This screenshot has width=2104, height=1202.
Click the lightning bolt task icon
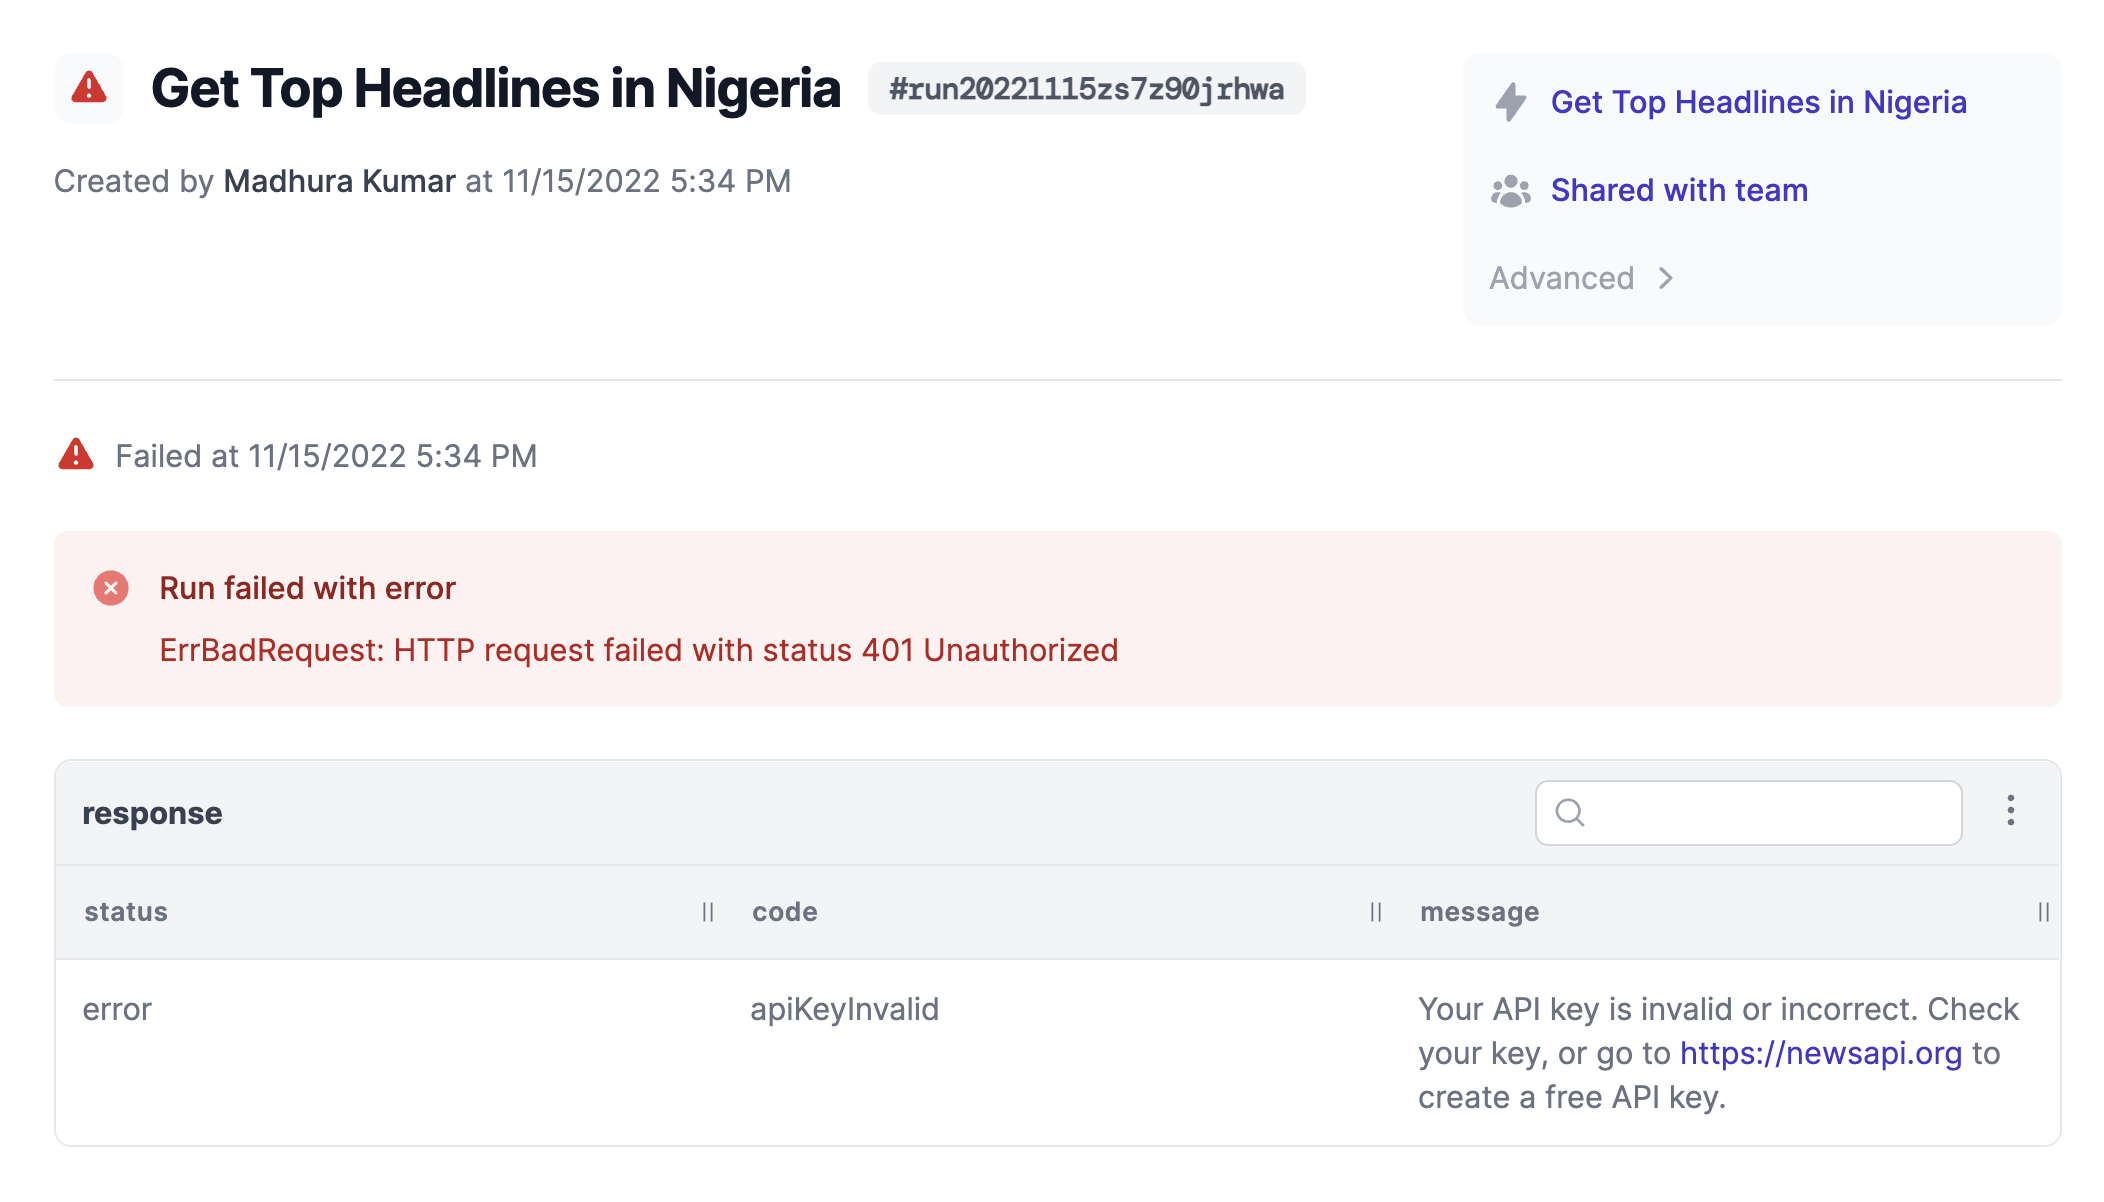point(1511,102)
